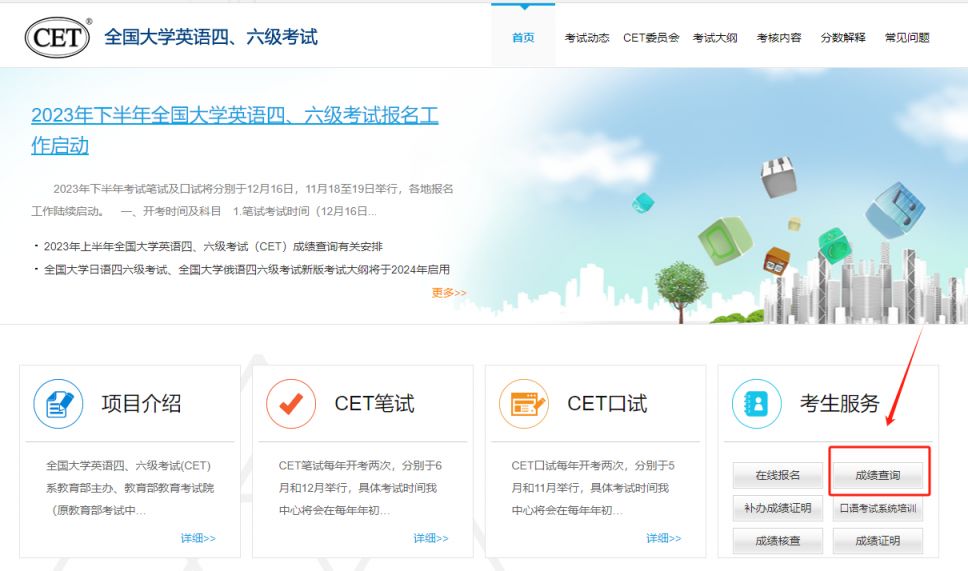This screenshot has height=571, width=968.
Task: Click the 系教育部主办 description under 项目介绍
Action: coord(130,488)
